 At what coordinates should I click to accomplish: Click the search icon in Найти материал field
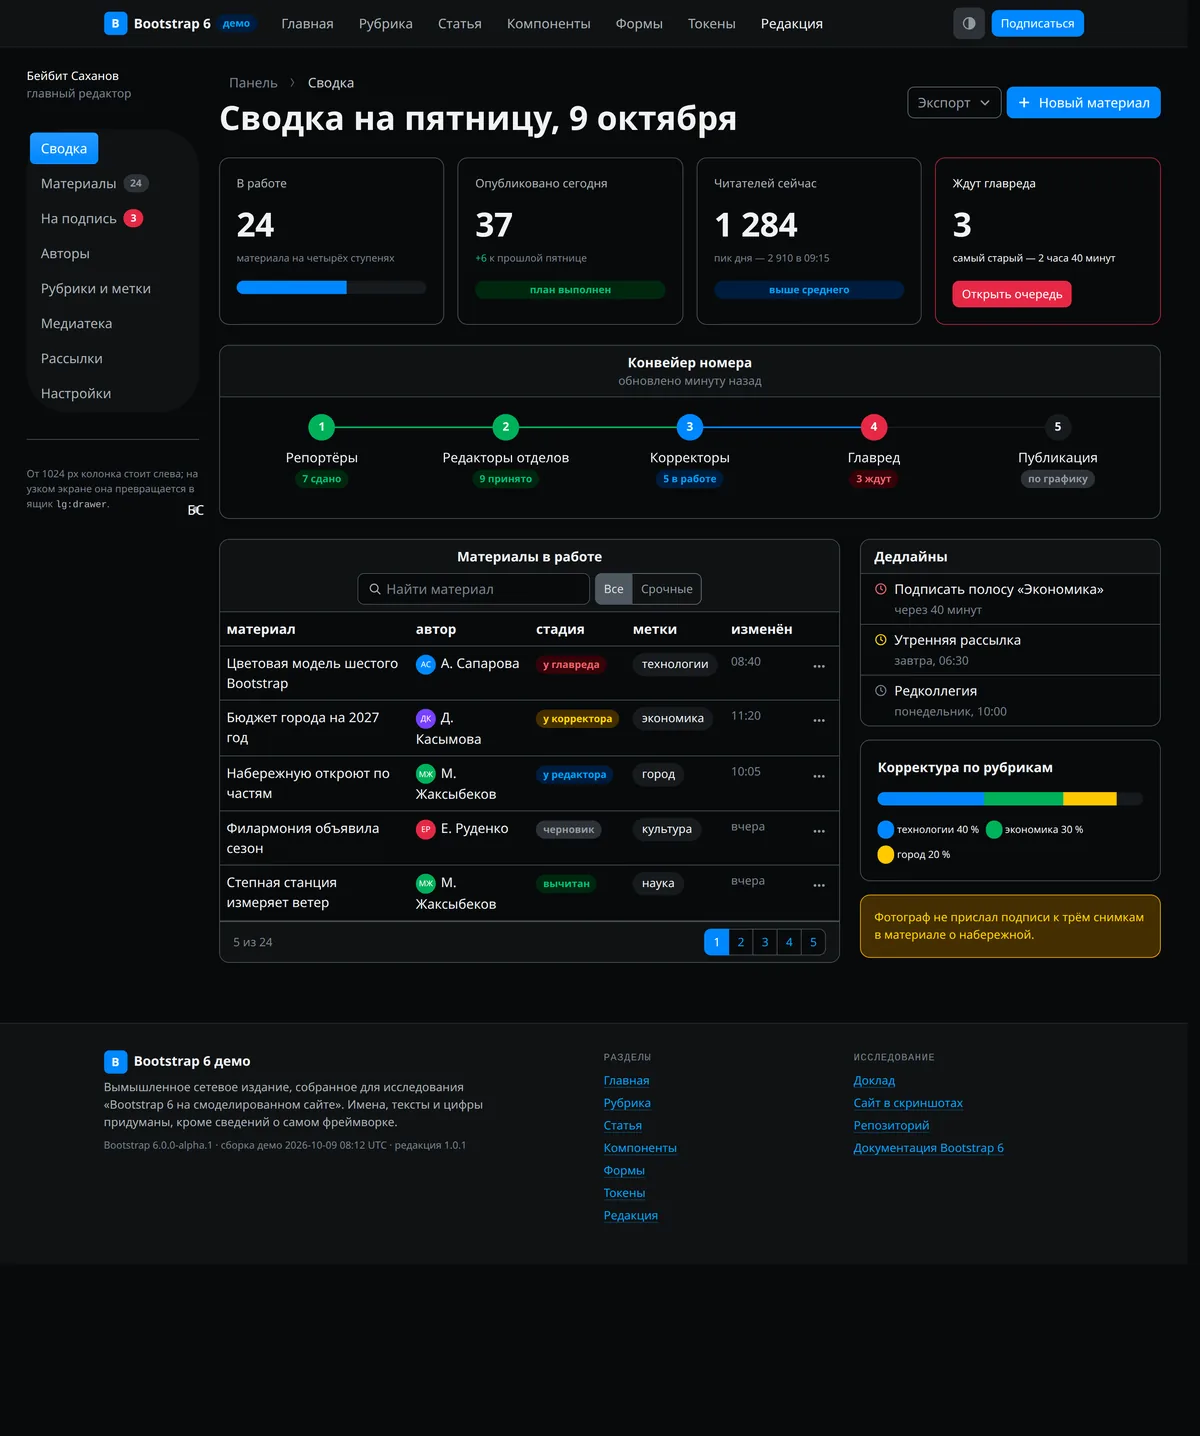tap(375, 589)
